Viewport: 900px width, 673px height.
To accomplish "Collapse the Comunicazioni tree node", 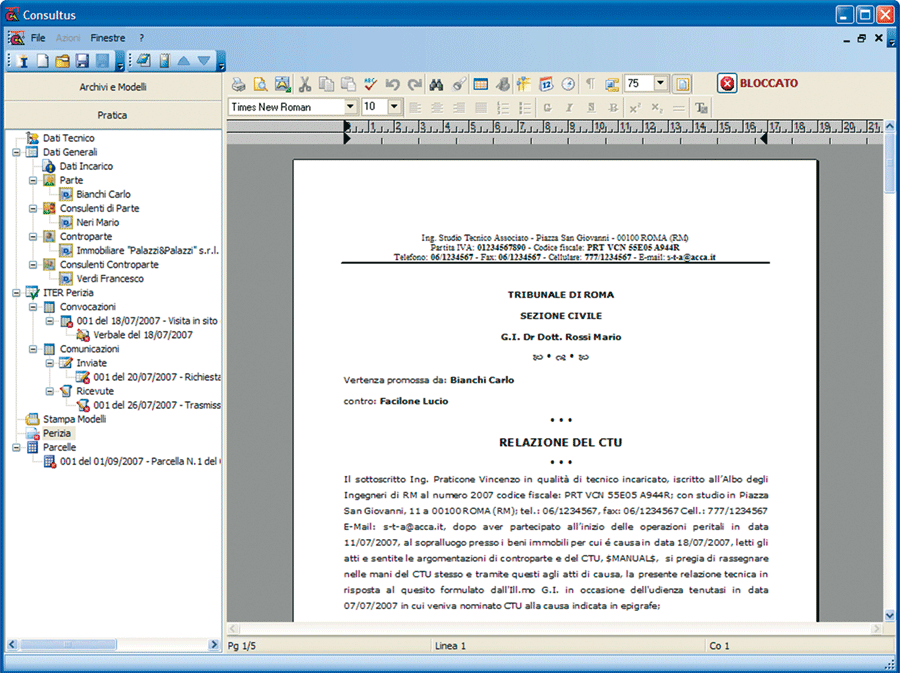I will tap(33, 349).
